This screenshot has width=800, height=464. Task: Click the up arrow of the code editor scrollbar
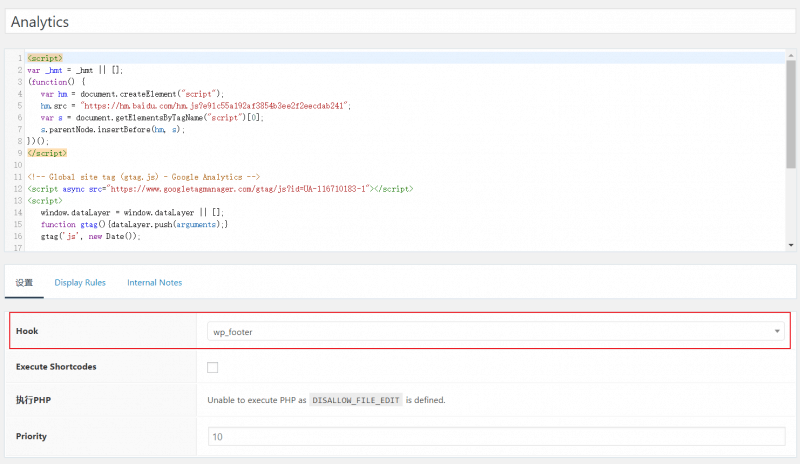[x=792, y=56]
